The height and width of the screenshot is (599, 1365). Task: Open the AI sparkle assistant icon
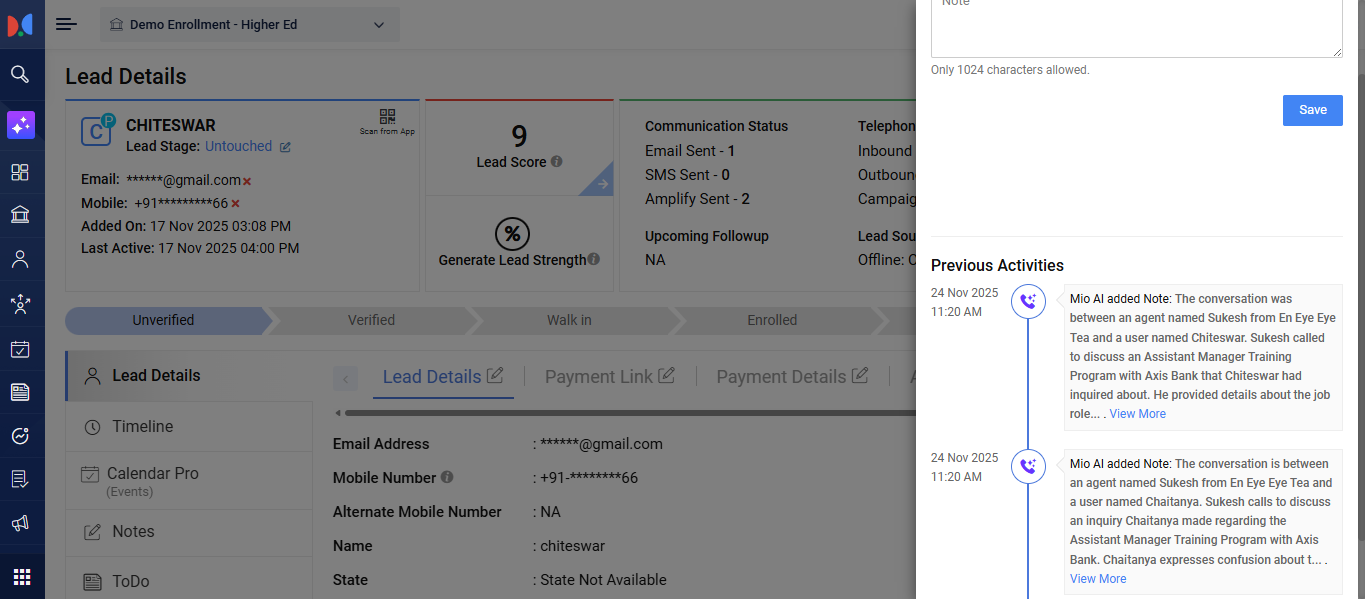21,125
